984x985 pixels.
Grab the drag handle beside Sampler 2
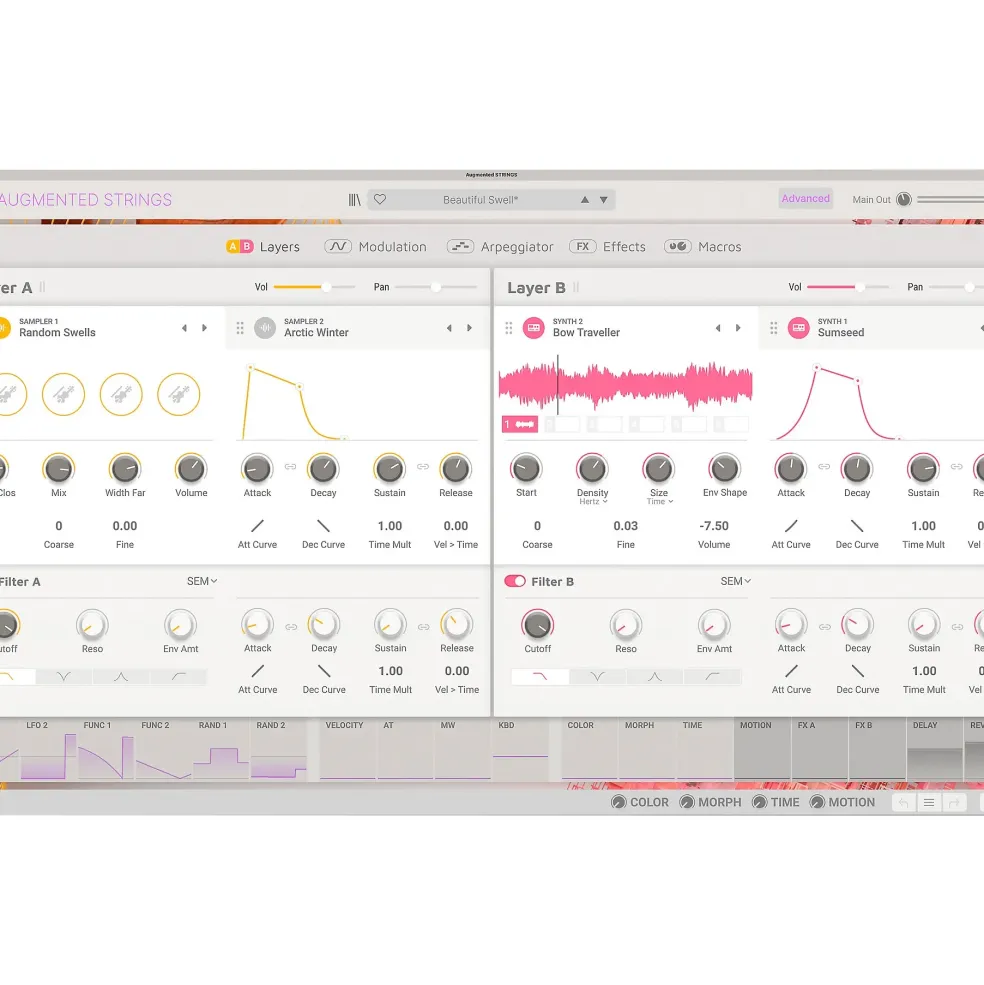pos(240,328)
